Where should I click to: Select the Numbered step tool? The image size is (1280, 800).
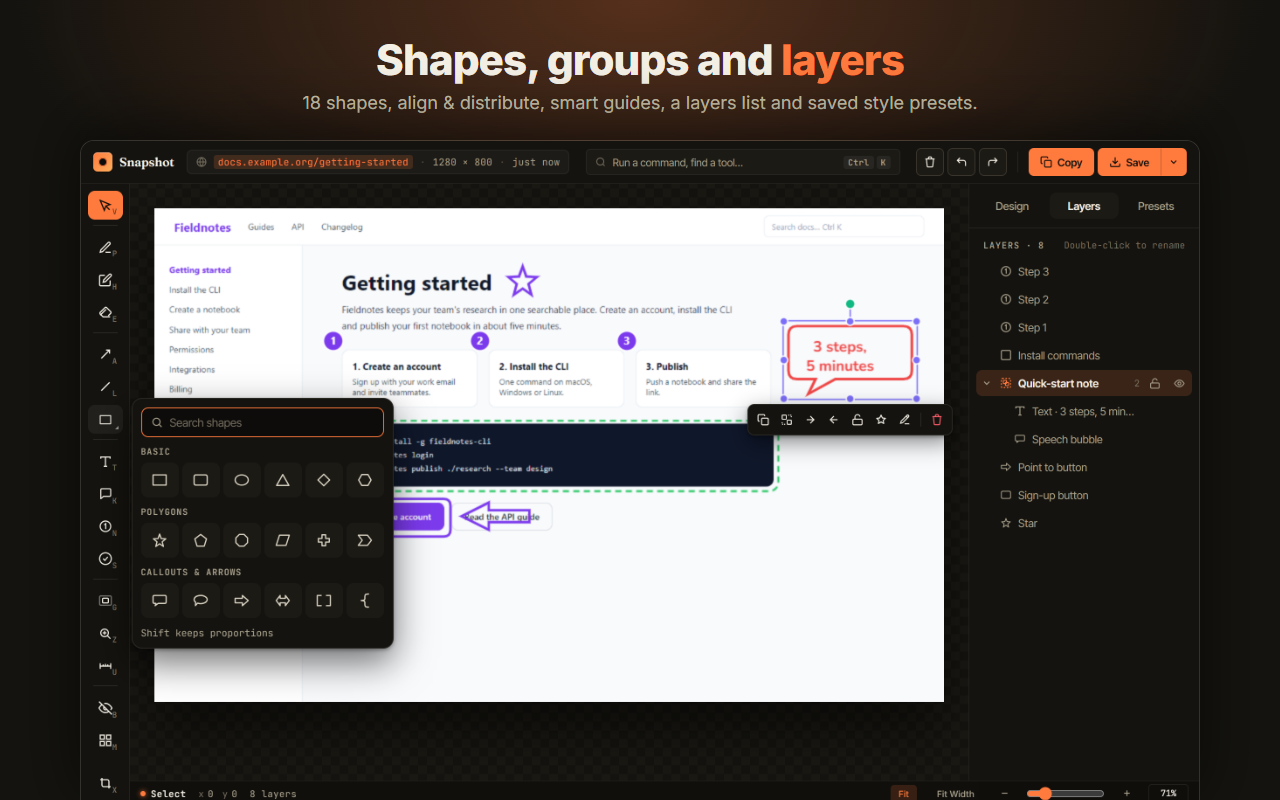point(105,526)
